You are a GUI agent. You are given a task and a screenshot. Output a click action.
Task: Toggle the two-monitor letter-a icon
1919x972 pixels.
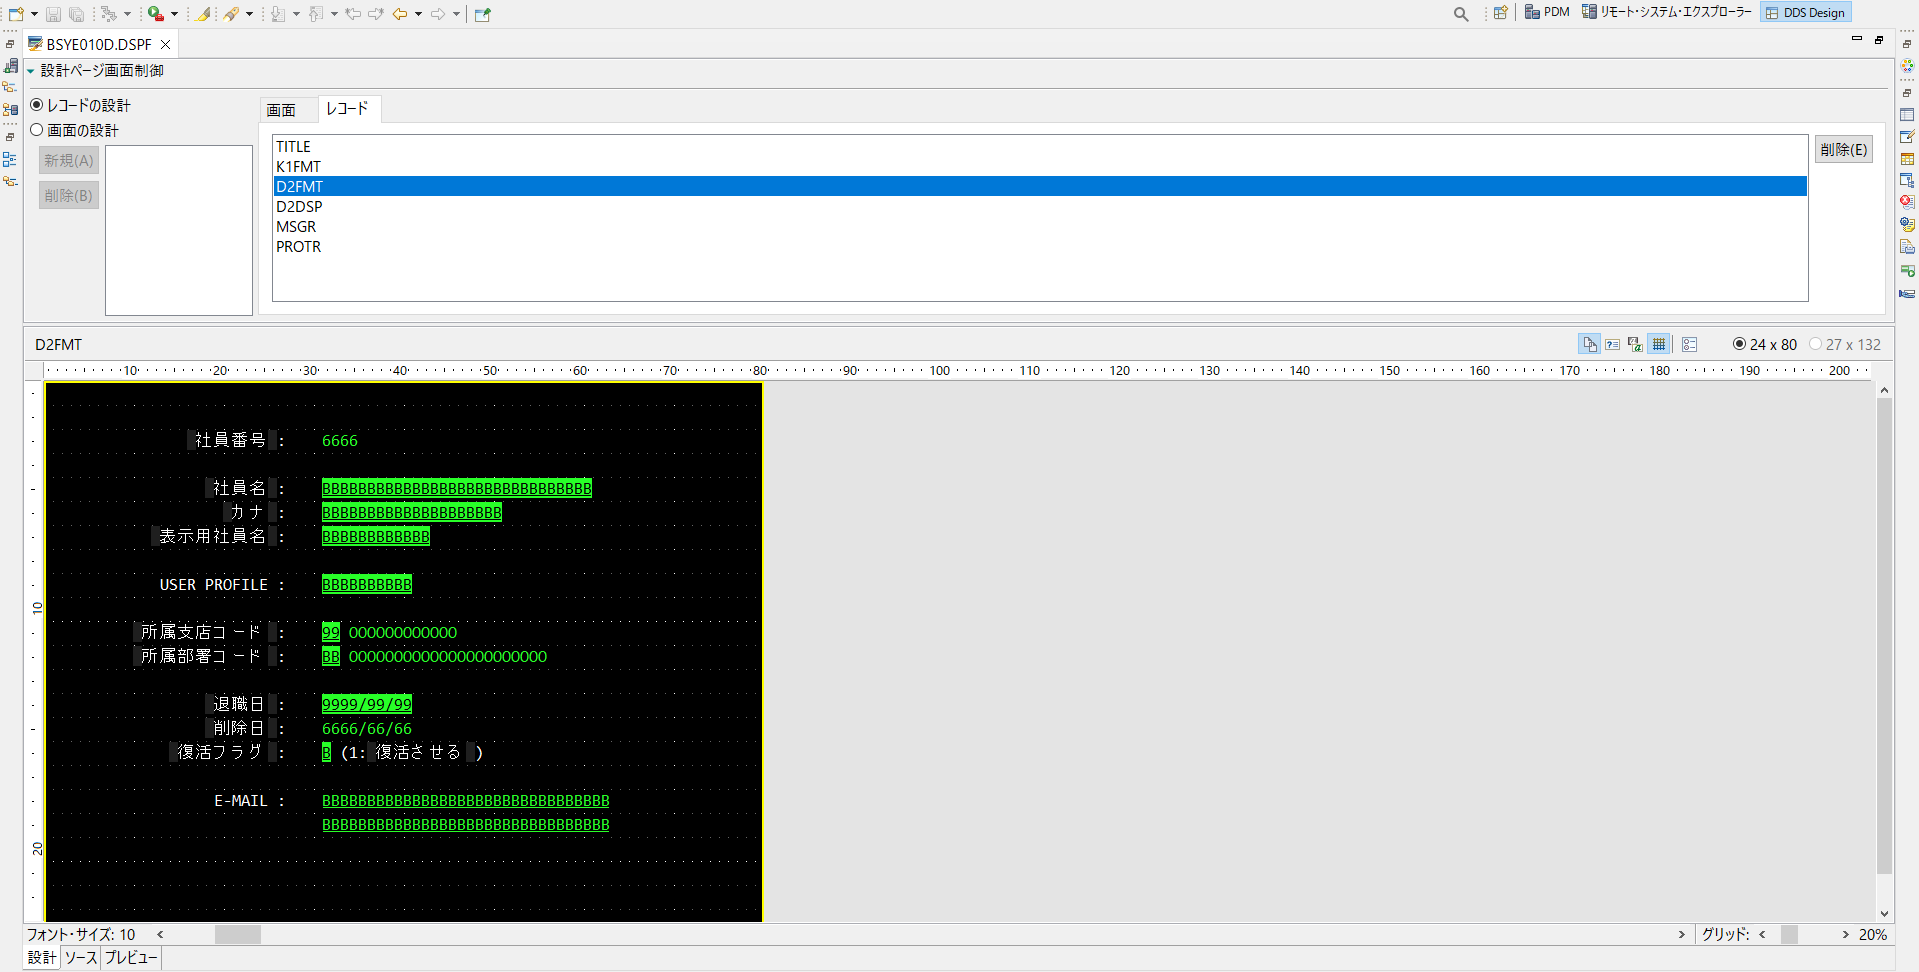(x=1635, y=344)
